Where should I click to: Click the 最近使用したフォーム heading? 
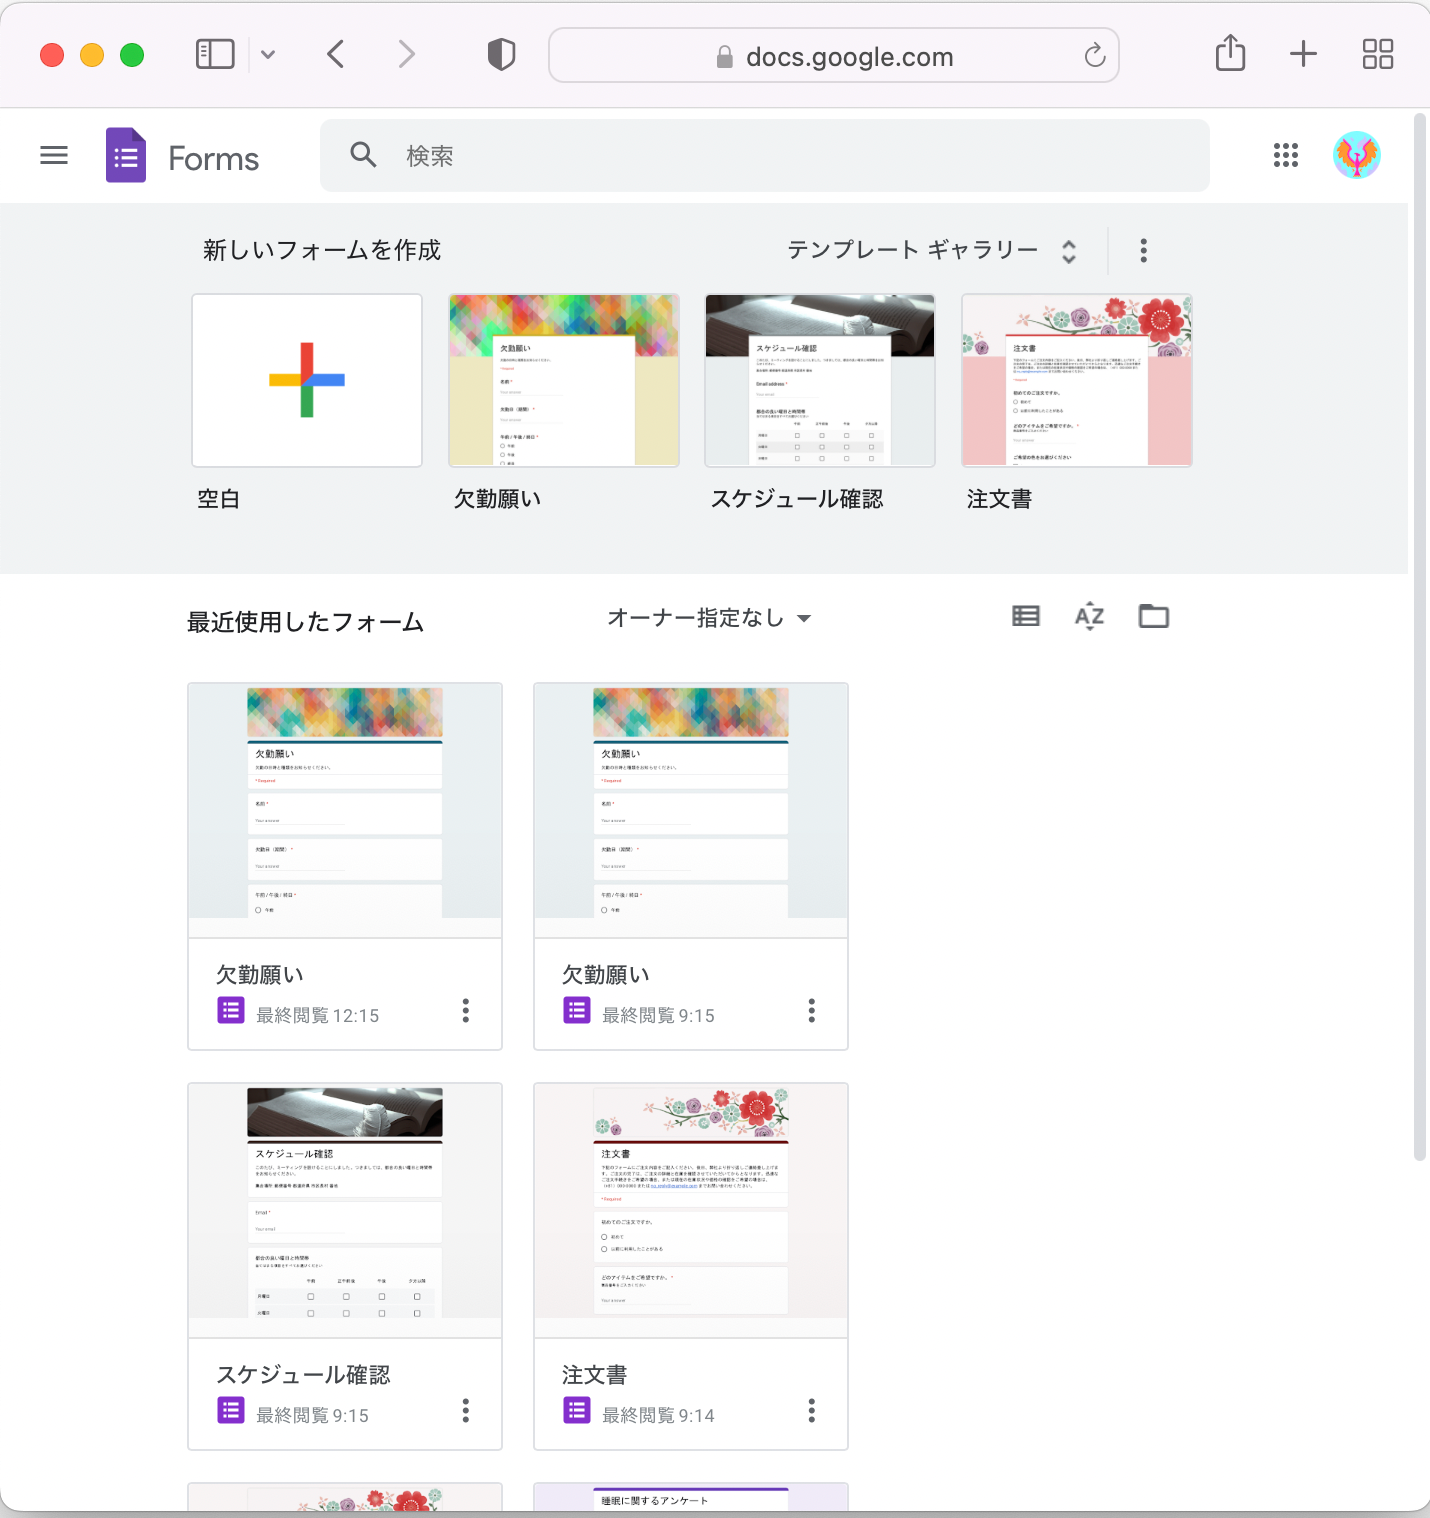[306, 622]
